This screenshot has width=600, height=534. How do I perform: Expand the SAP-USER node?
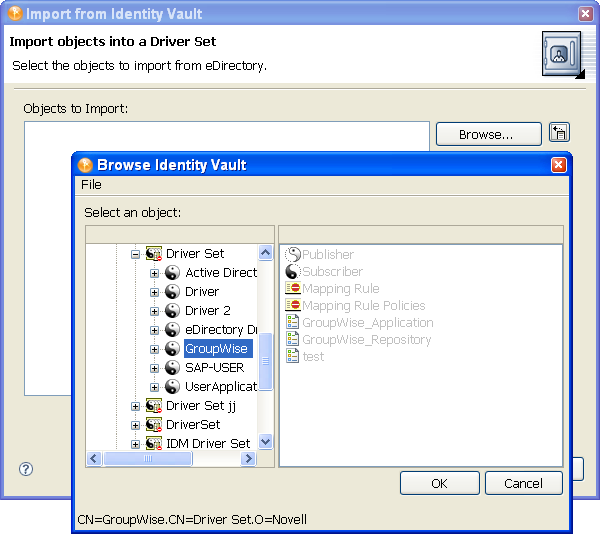coord(154,368)
